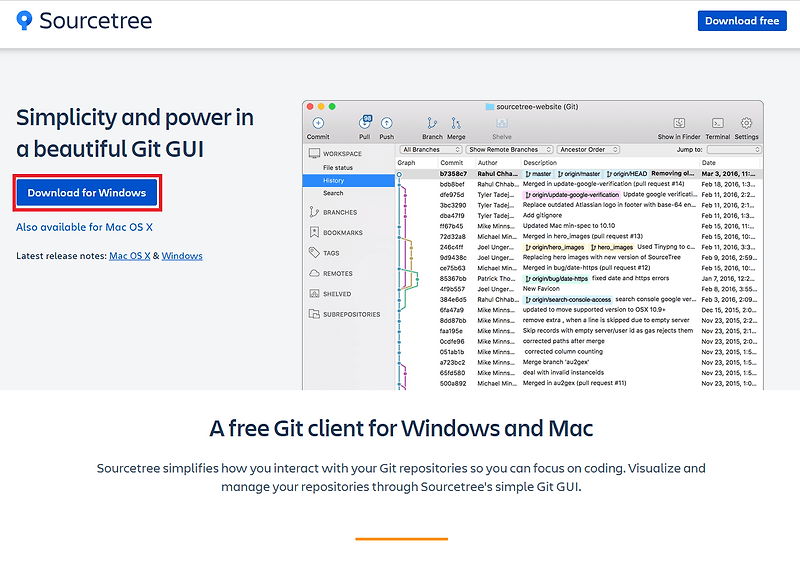This screenshot has height=578, width=800.
Task: Click the Download free button
Action: (741, 20)
